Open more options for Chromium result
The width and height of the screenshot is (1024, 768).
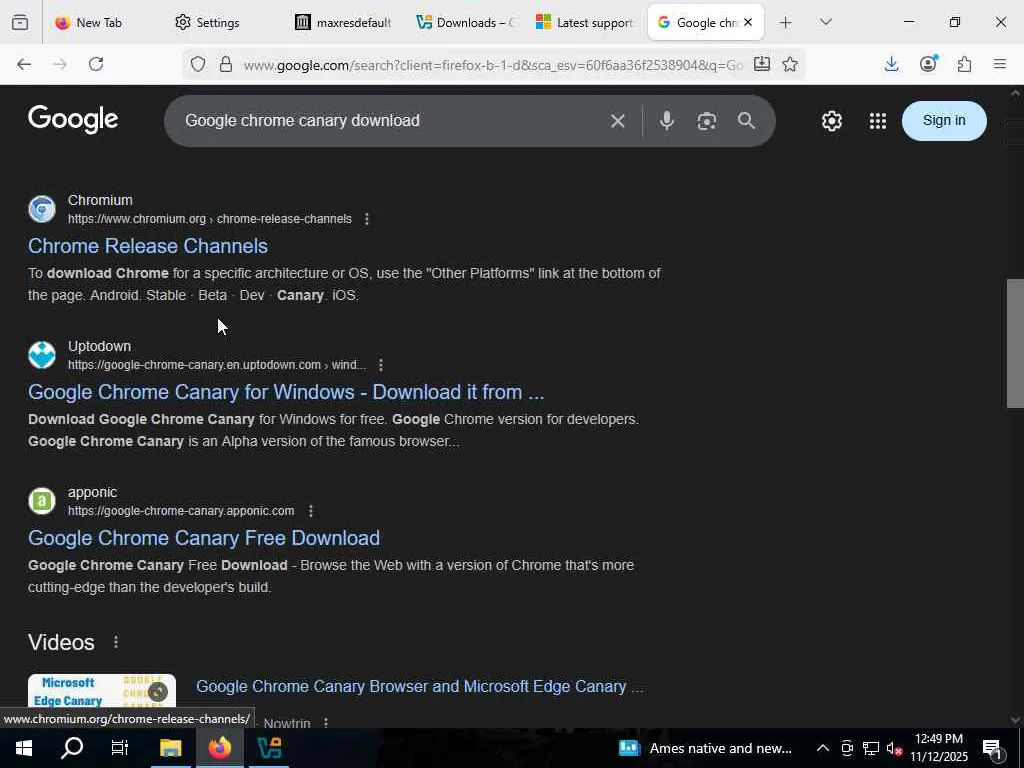click(x=367, y=219)
